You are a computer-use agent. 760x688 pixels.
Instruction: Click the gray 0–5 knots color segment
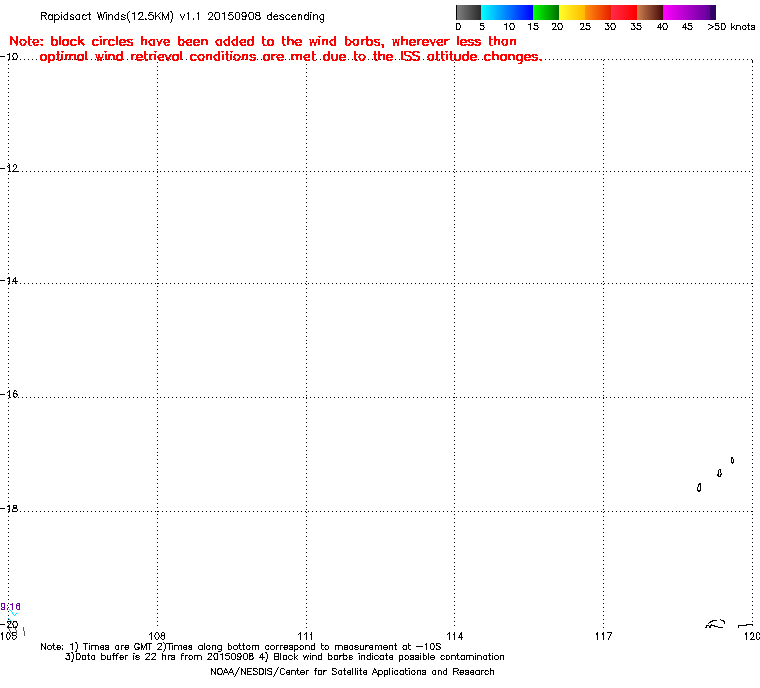tap(468, 12)
